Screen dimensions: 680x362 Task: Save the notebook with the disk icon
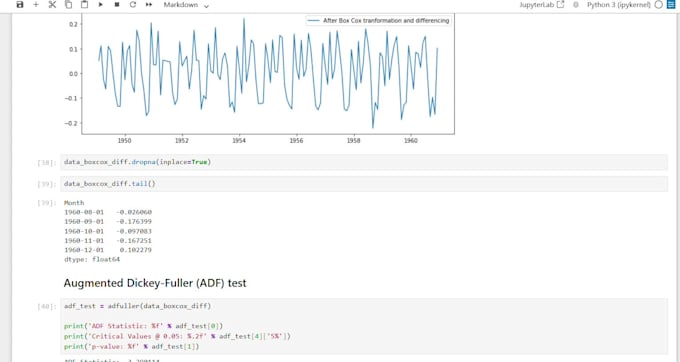click(x=20, y=5)
